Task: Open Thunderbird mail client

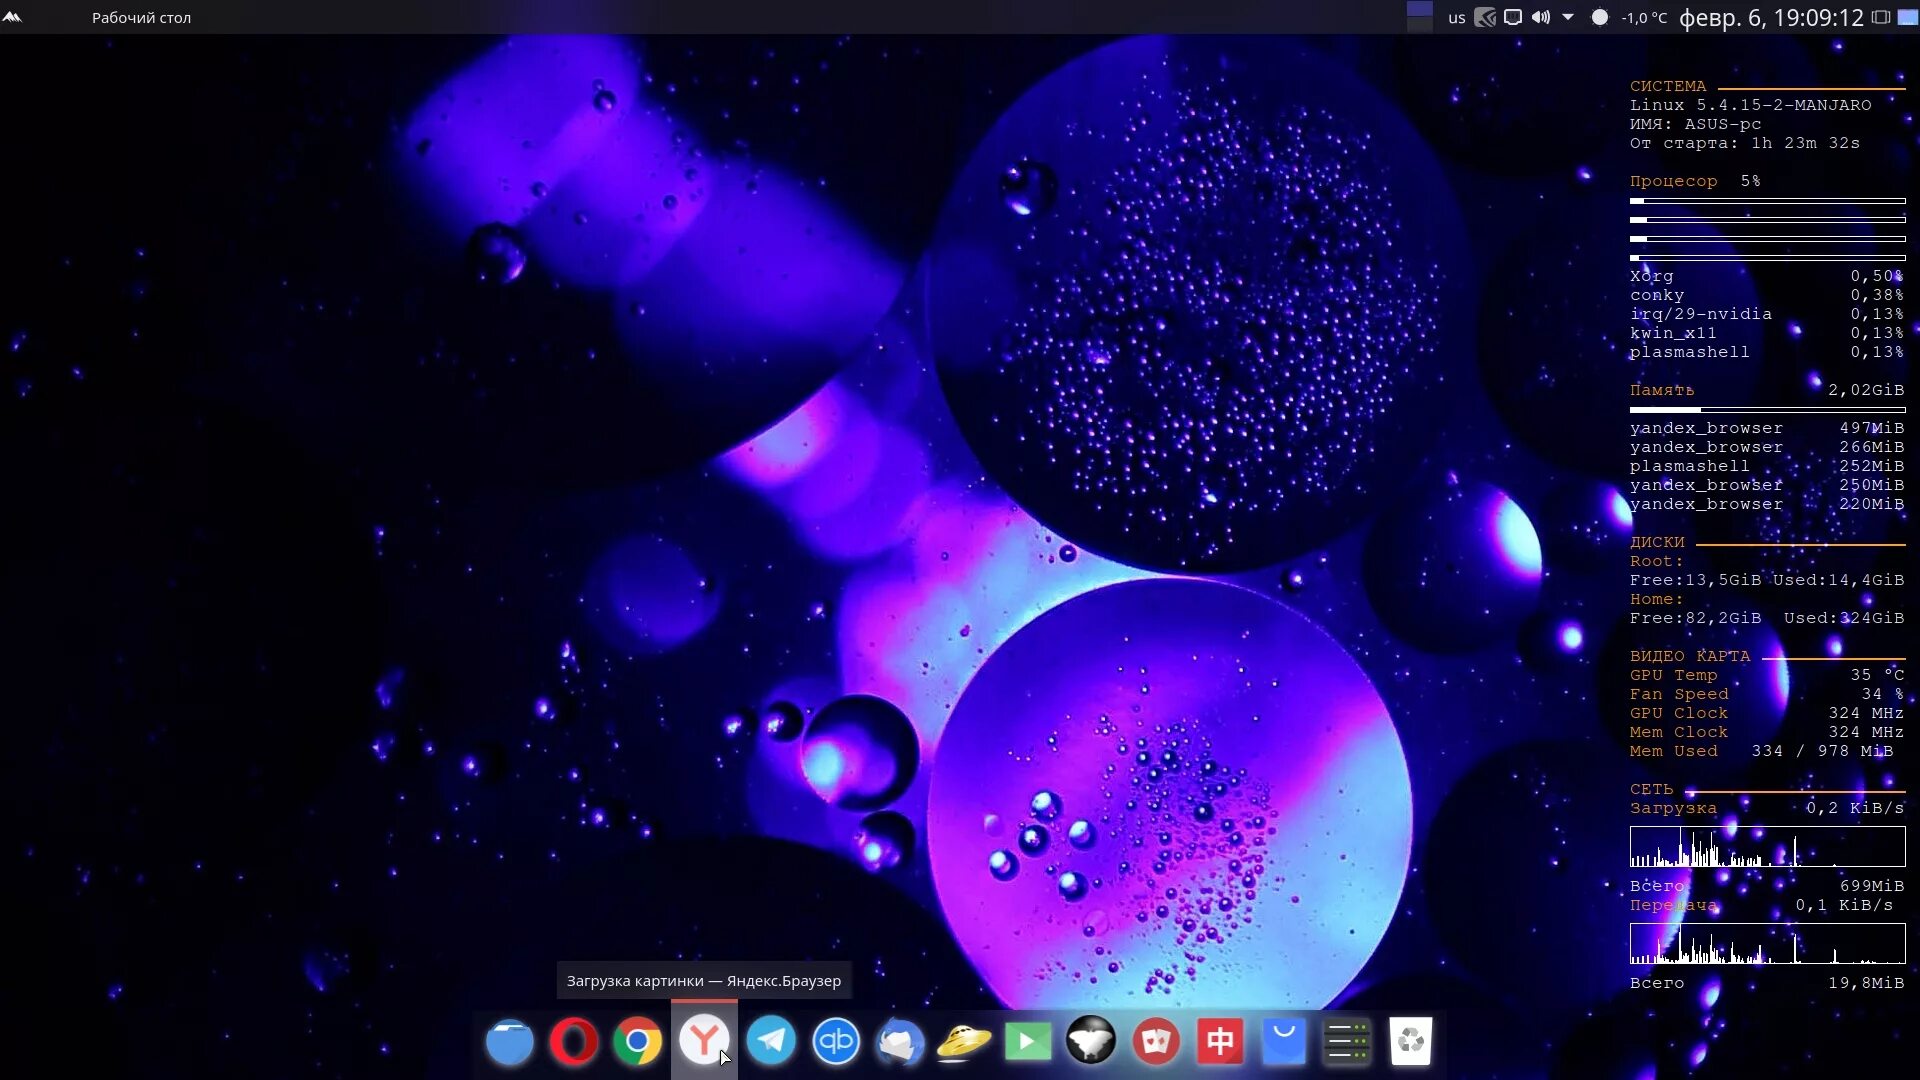Action: click(900, 1042)
